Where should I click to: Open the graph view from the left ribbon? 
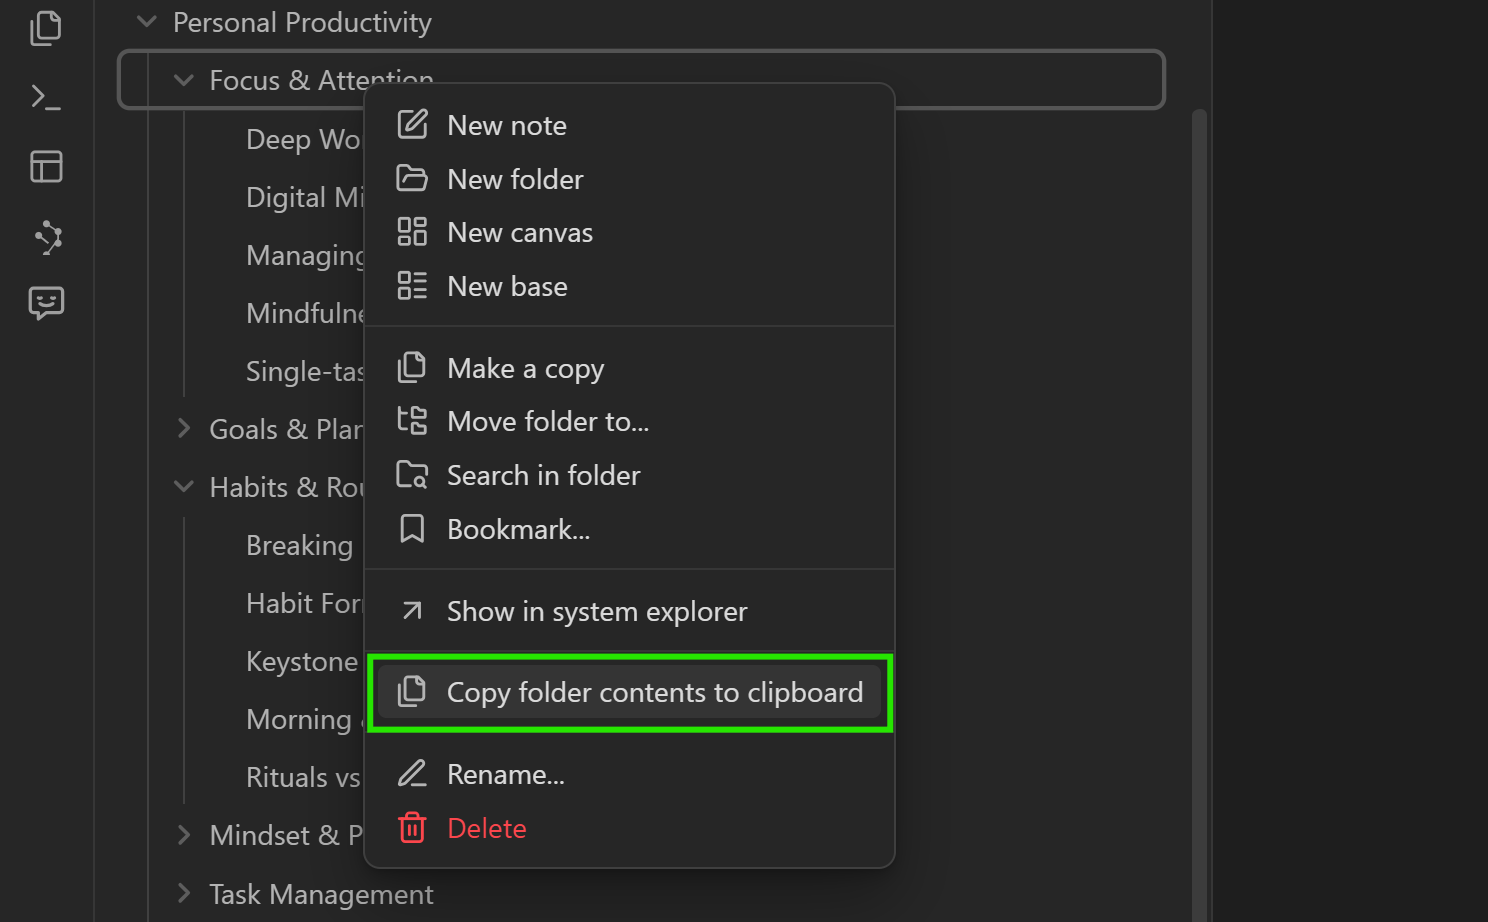[x=46, y=238]
